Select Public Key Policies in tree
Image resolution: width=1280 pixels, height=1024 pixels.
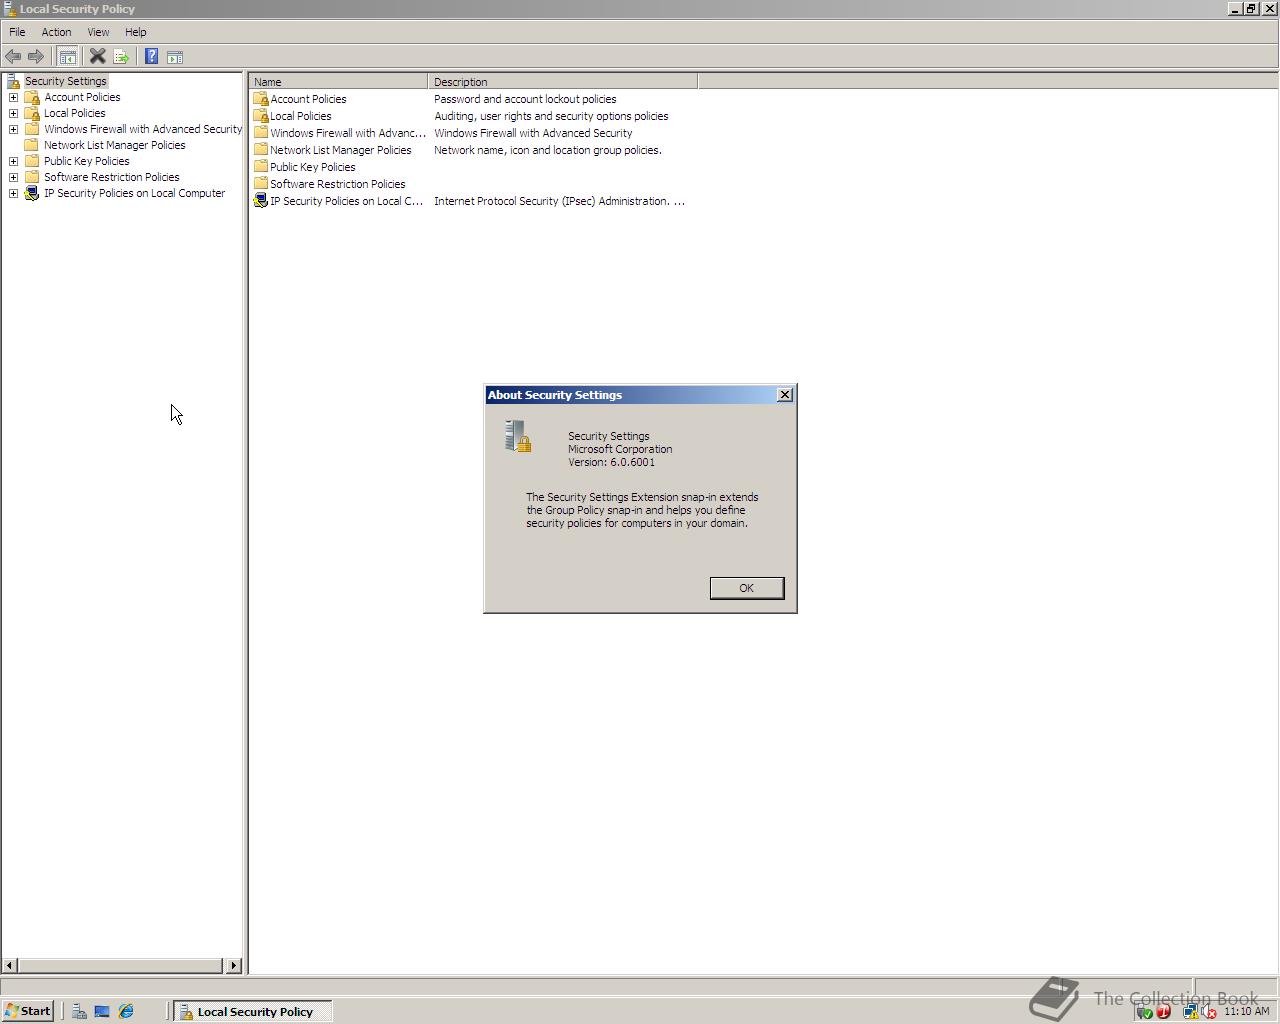tap(86, 161)
